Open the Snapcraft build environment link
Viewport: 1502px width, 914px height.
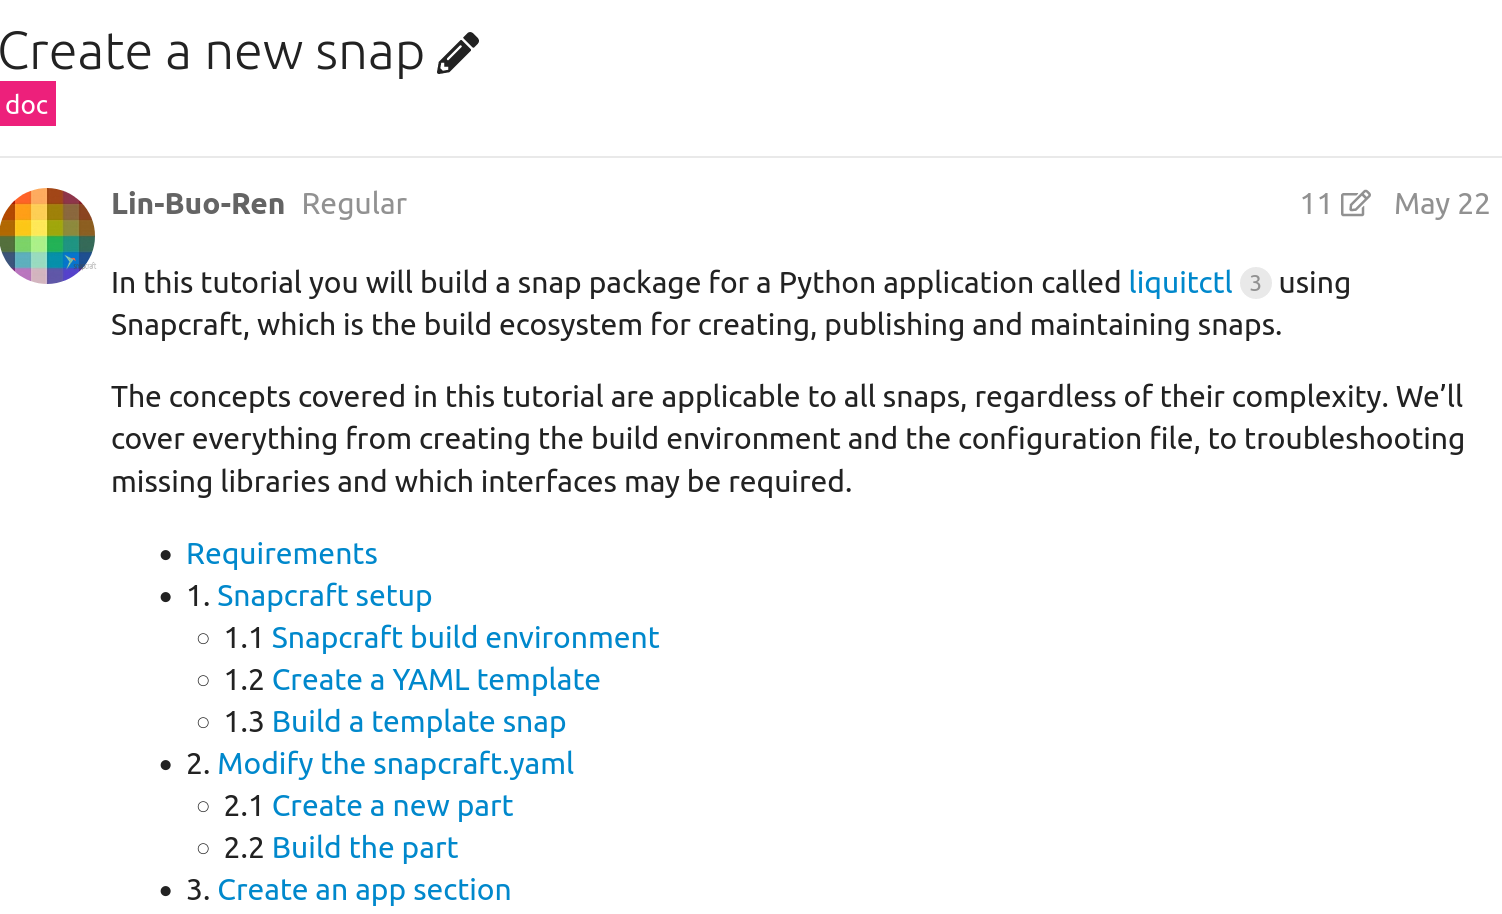point(465,638)
